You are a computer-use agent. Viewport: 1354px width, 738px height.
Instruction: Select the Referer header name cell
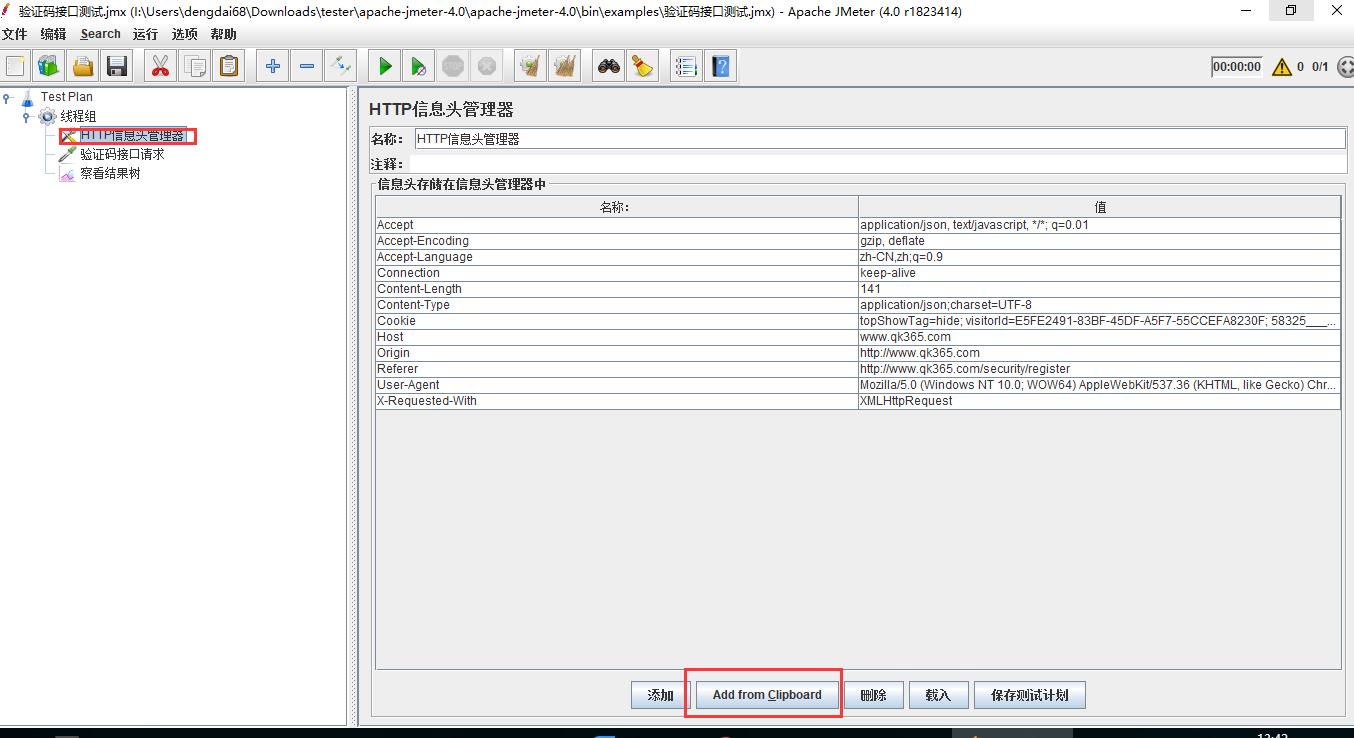617,369
